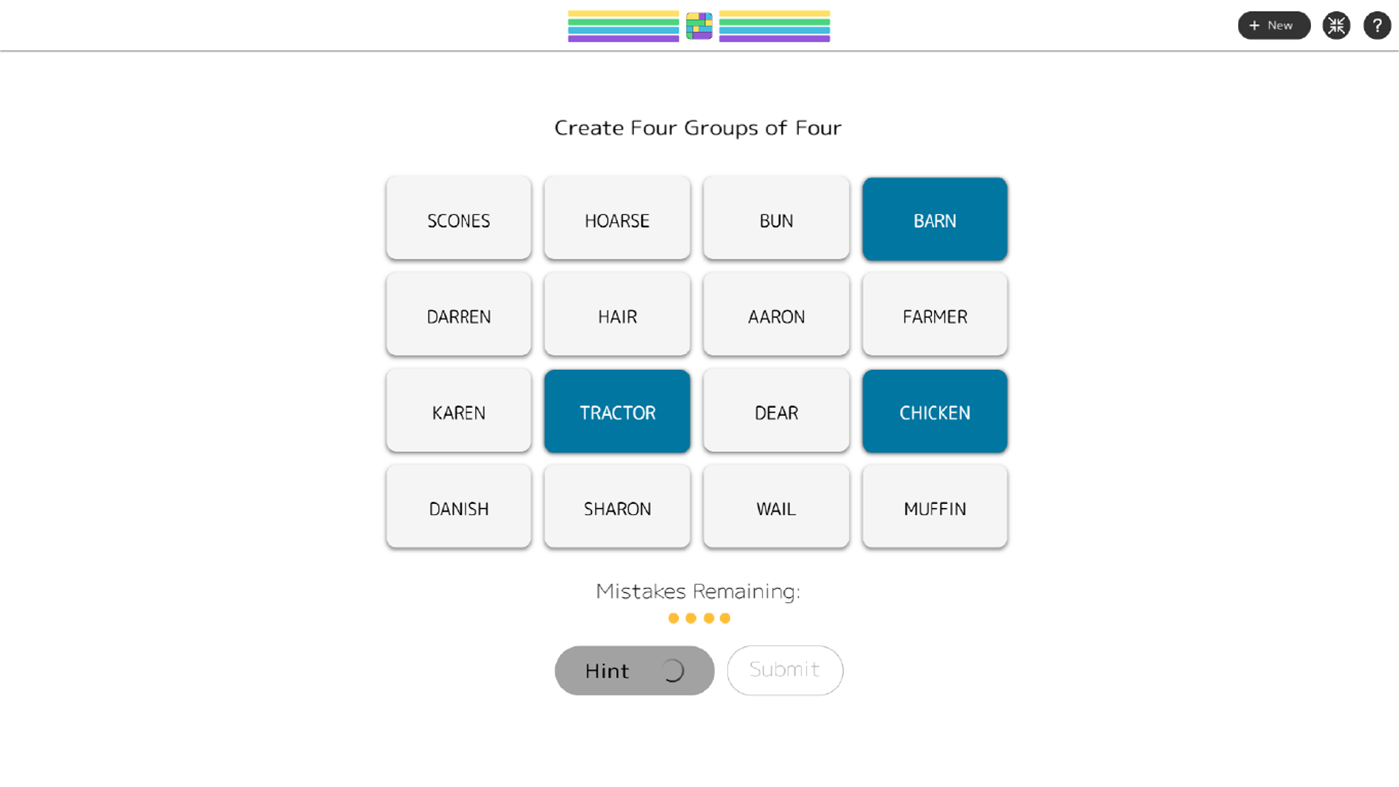Click the exit fullscreen arrows icon
1399x787 pixels.
click(x=1336, y=26)
